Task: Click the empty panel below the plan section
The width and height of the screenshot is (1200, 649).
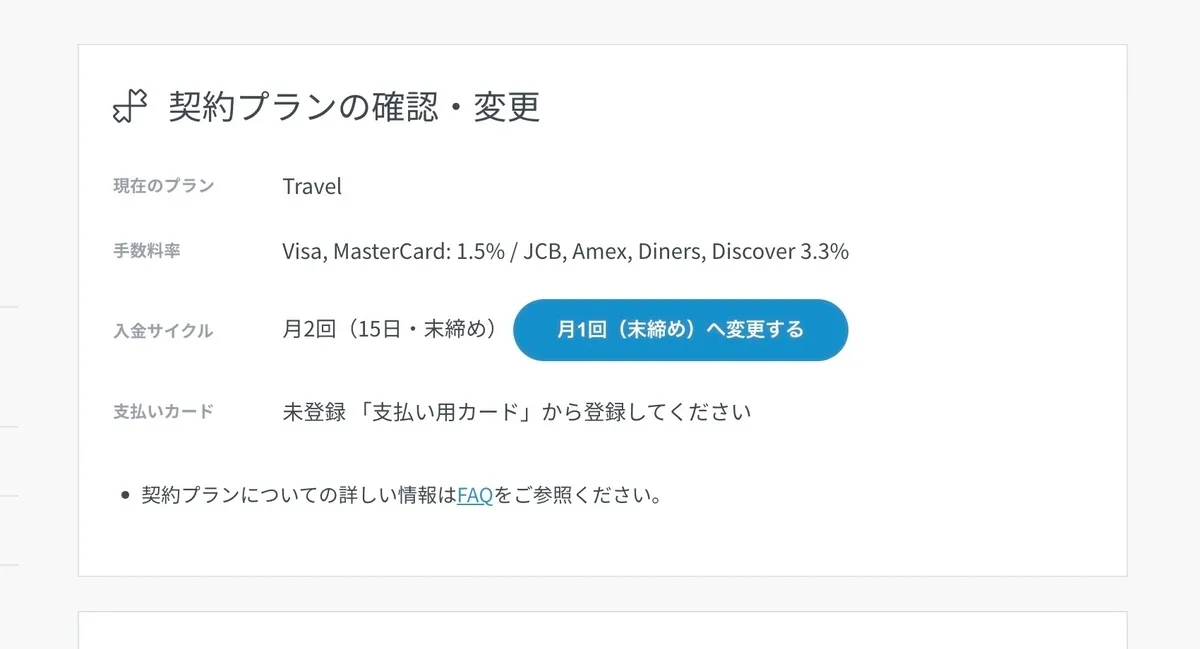Action: [602, 630]
